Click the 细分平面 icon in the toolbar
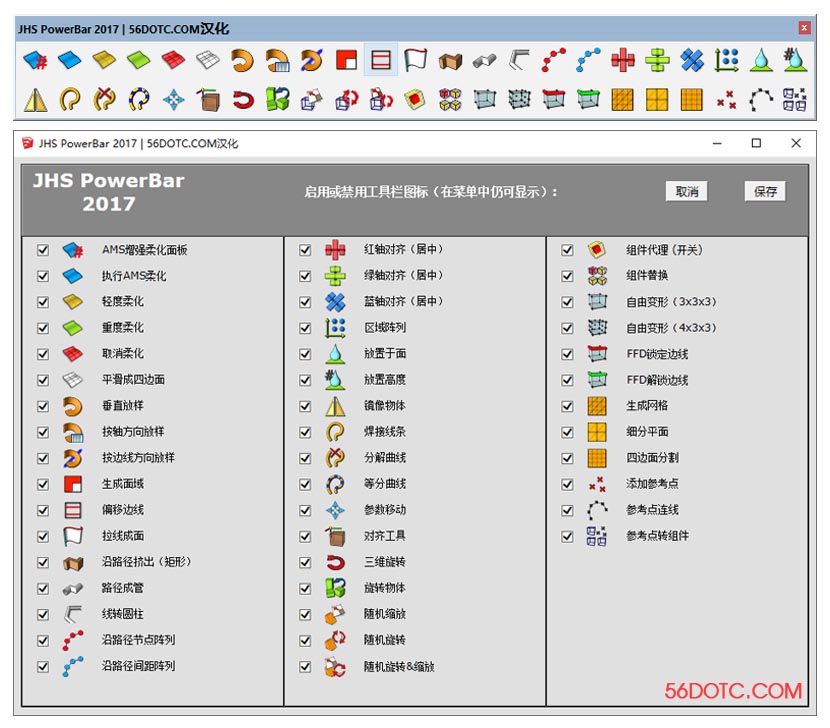 coord(657,99)
